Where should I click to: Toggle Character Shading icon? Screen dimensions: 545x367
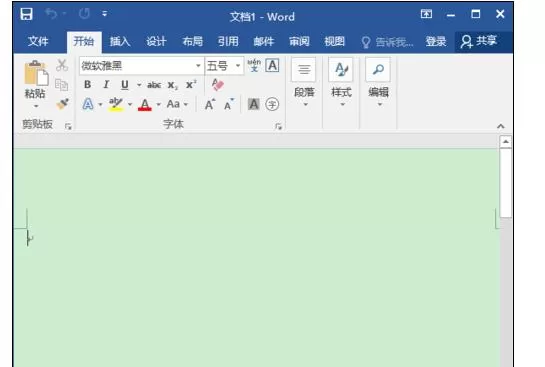coord(253,104)
